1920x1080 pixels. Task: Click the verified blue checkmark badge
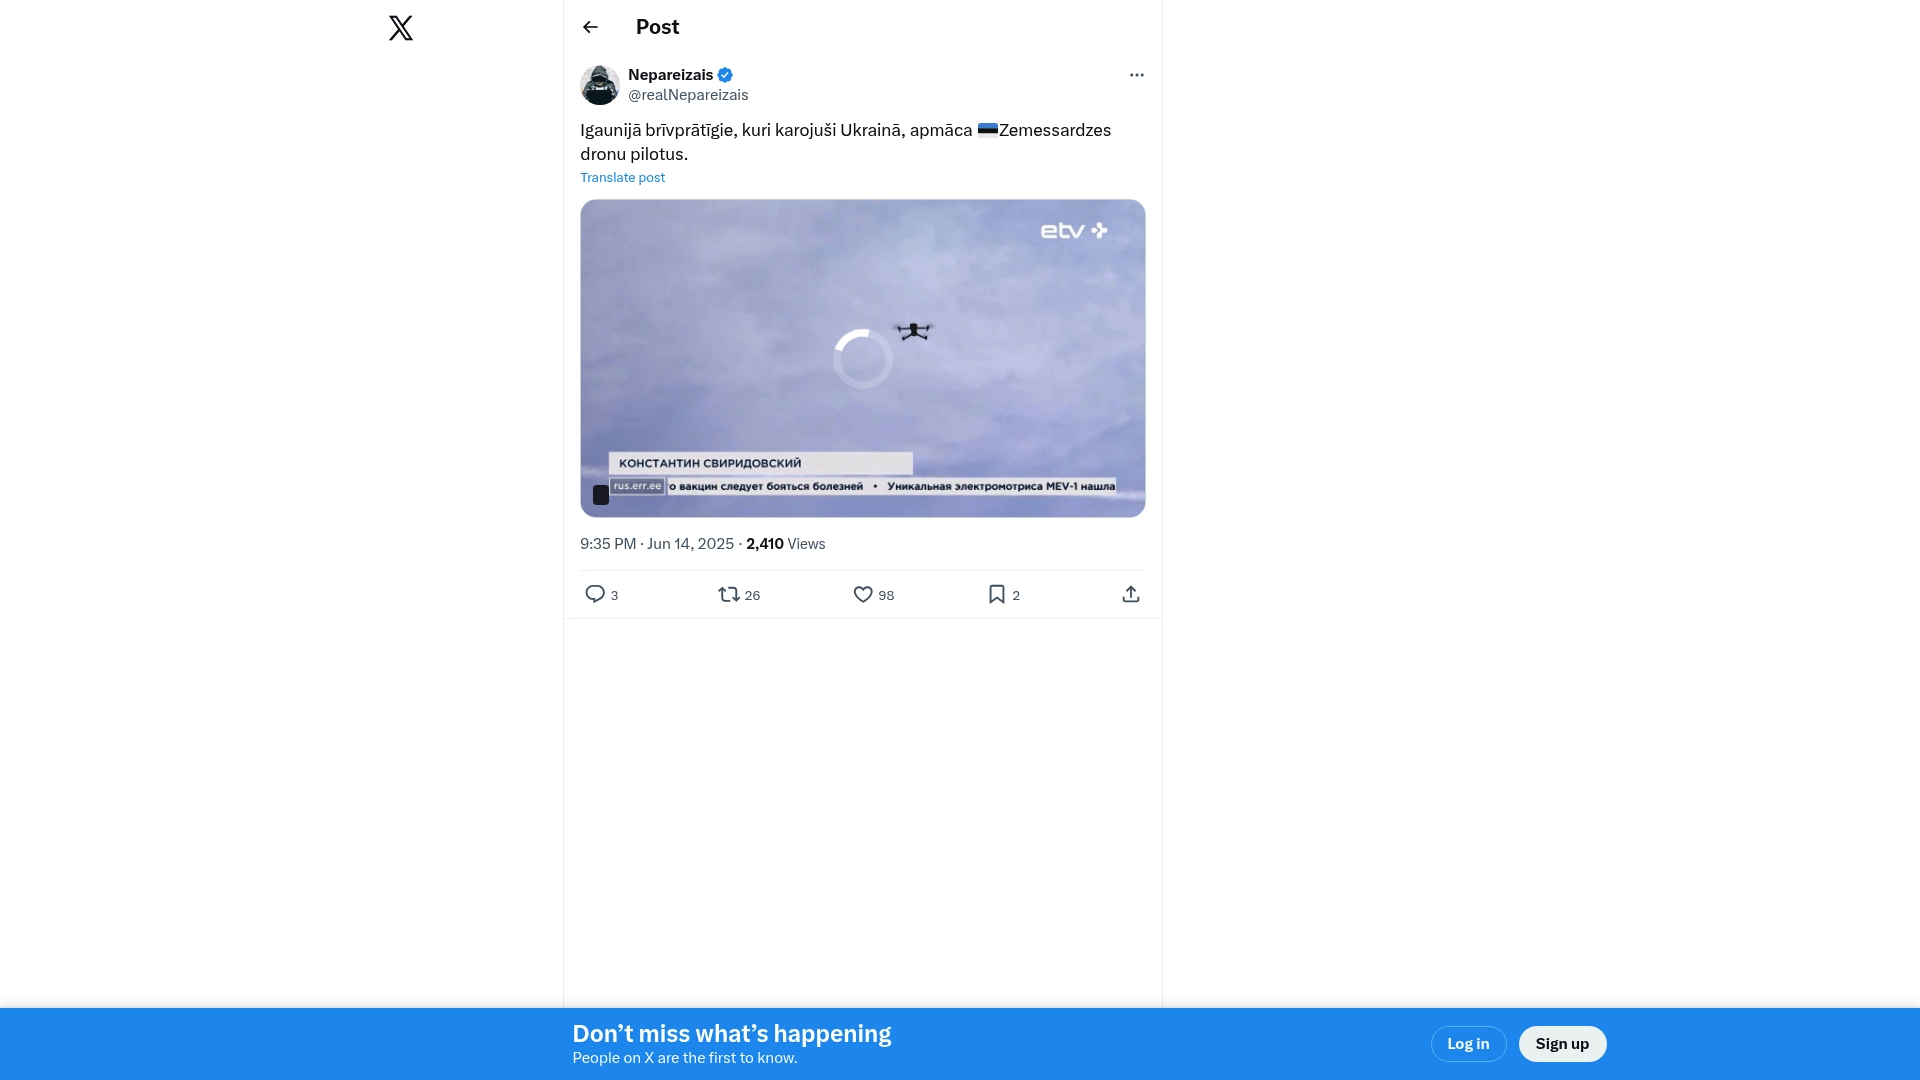pos(725,75)
